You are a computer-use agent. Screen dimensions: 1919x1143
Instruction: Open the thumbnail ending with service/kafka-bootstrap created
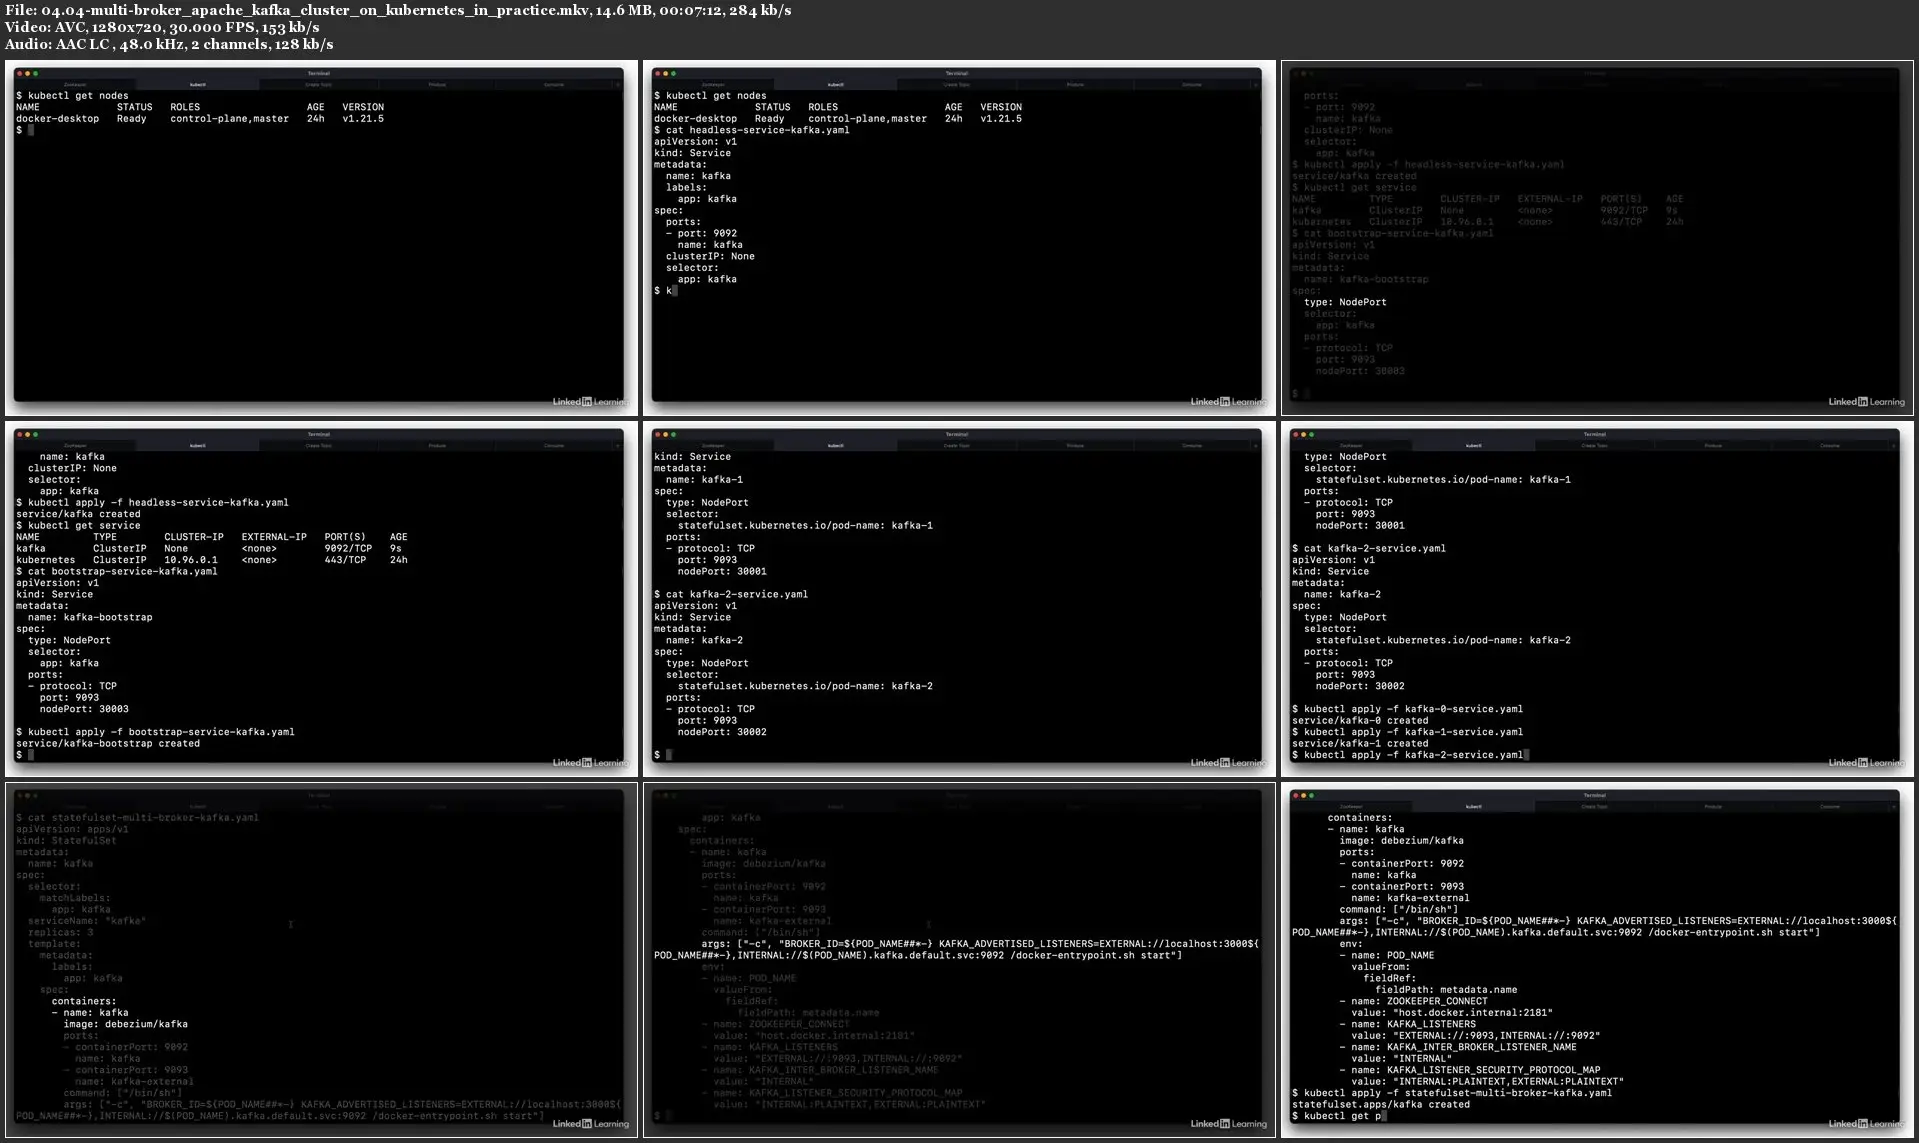(x=320, y=599)
